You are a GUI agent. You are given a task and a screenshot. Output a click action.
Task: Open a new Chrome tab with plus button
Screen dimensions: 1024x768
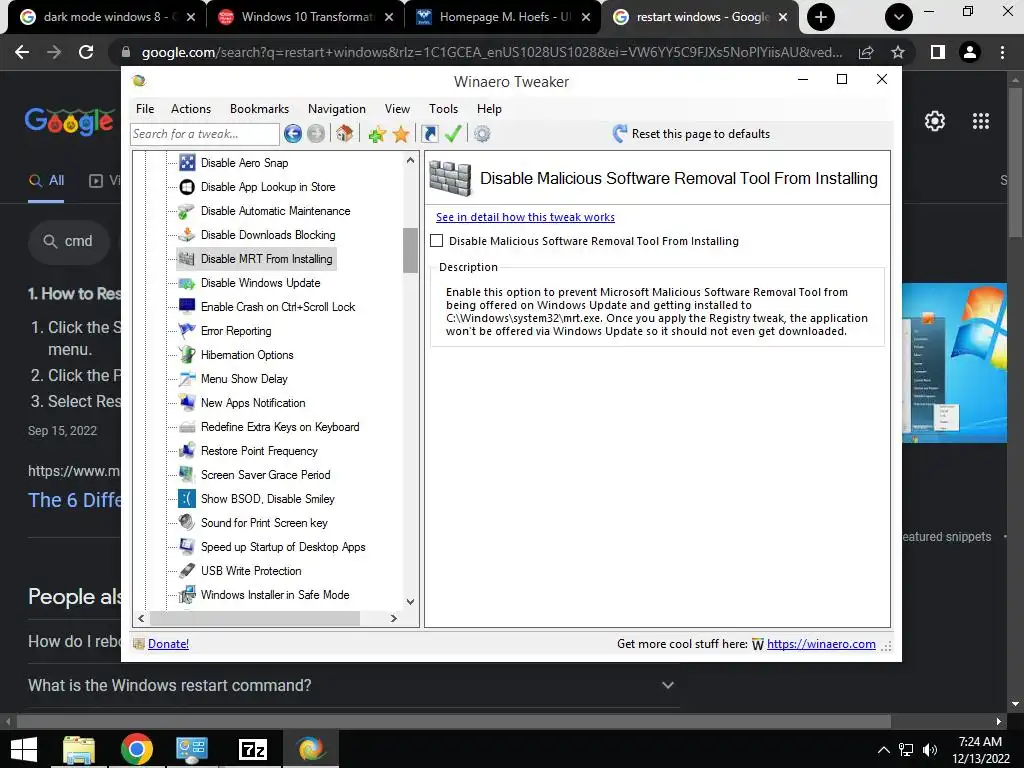coord(821,17)
